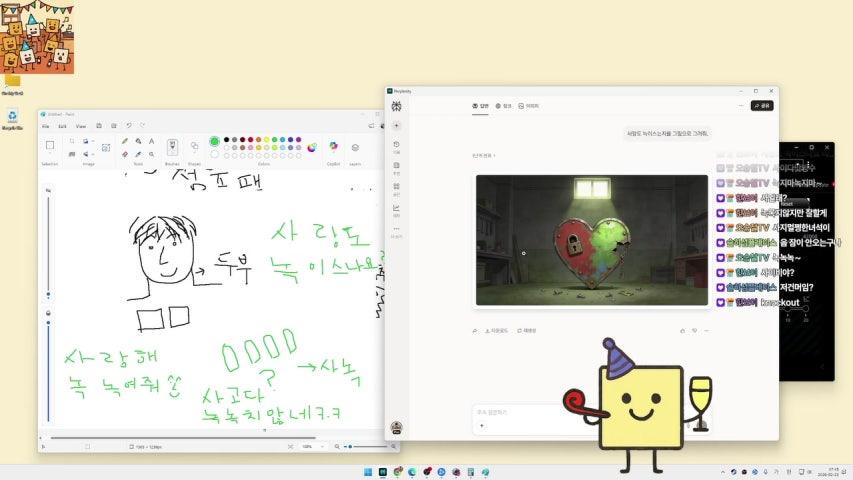Choose the Text tool in Paint
Viewport: 853px width, 480px height.
click(151, 141)
